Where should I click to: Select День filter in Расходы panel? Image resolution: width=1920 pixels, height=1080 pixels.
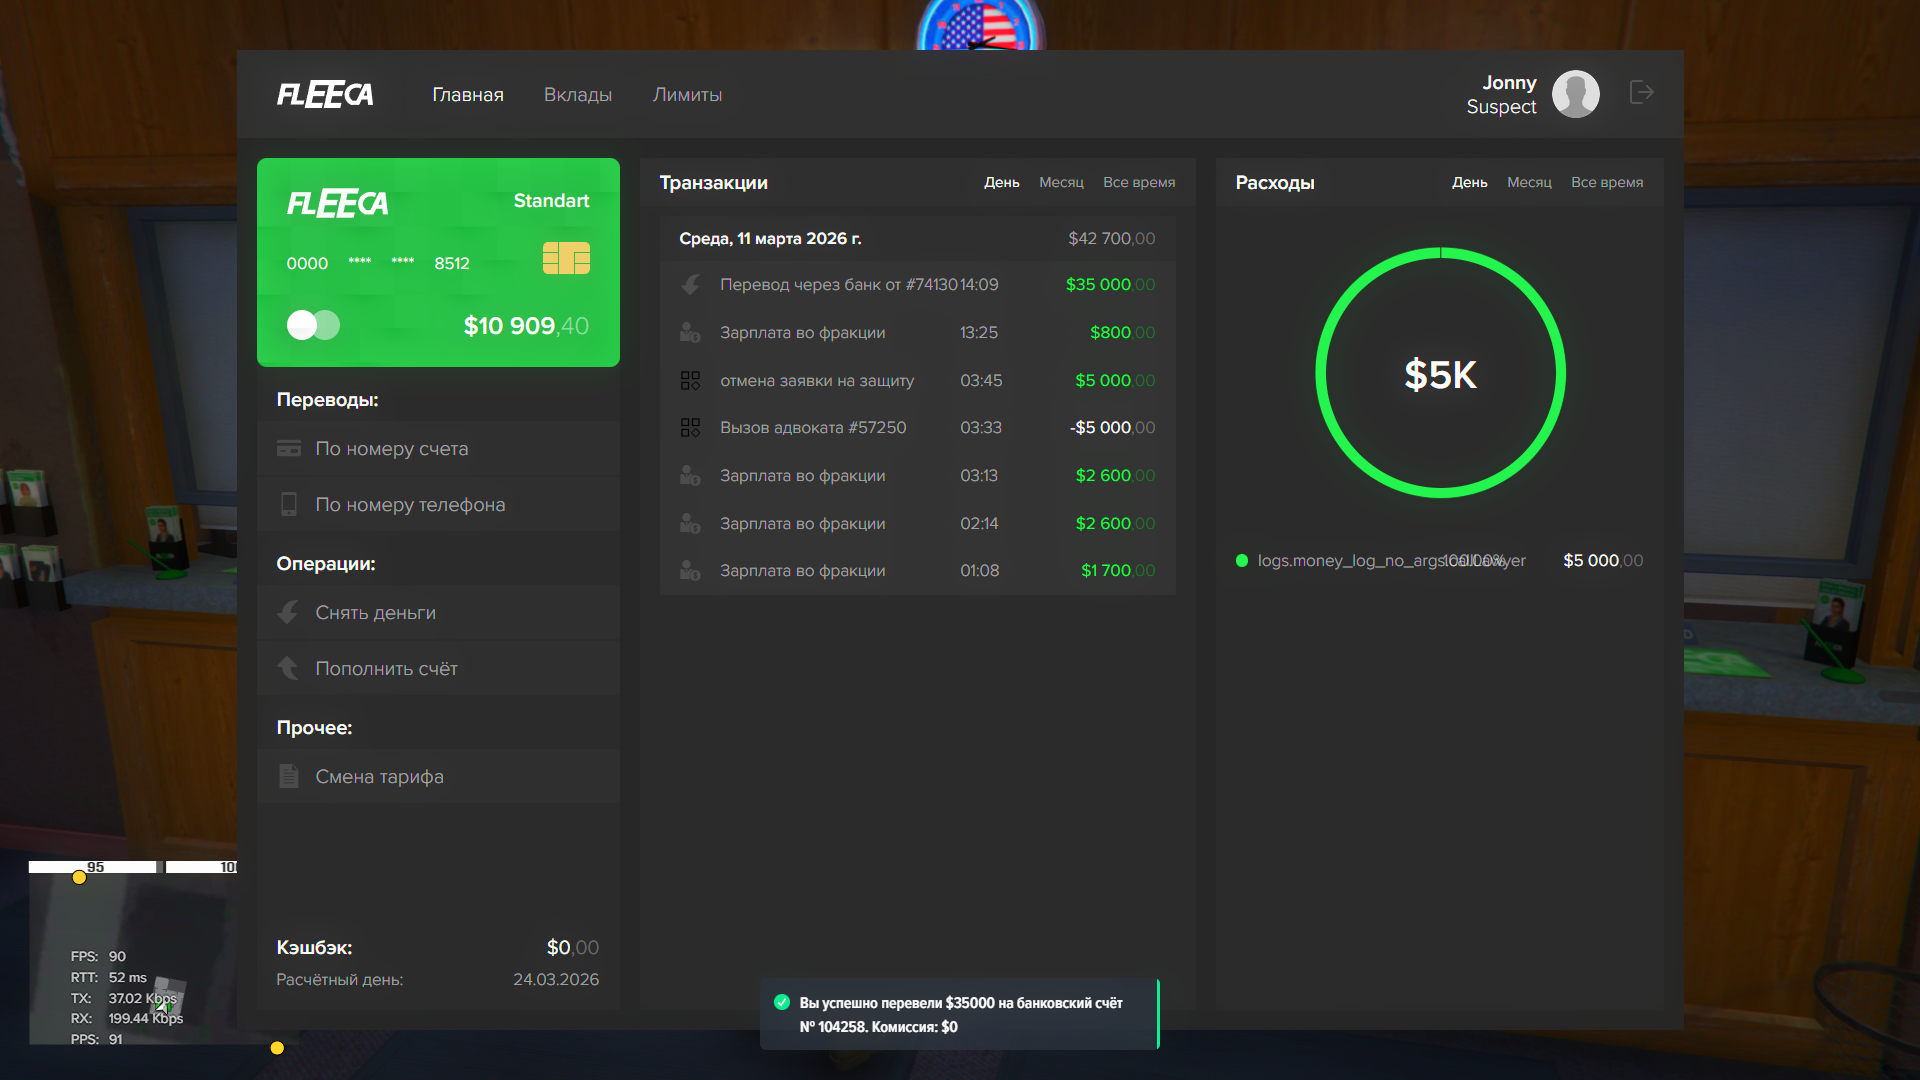(x=1469, y=183)
